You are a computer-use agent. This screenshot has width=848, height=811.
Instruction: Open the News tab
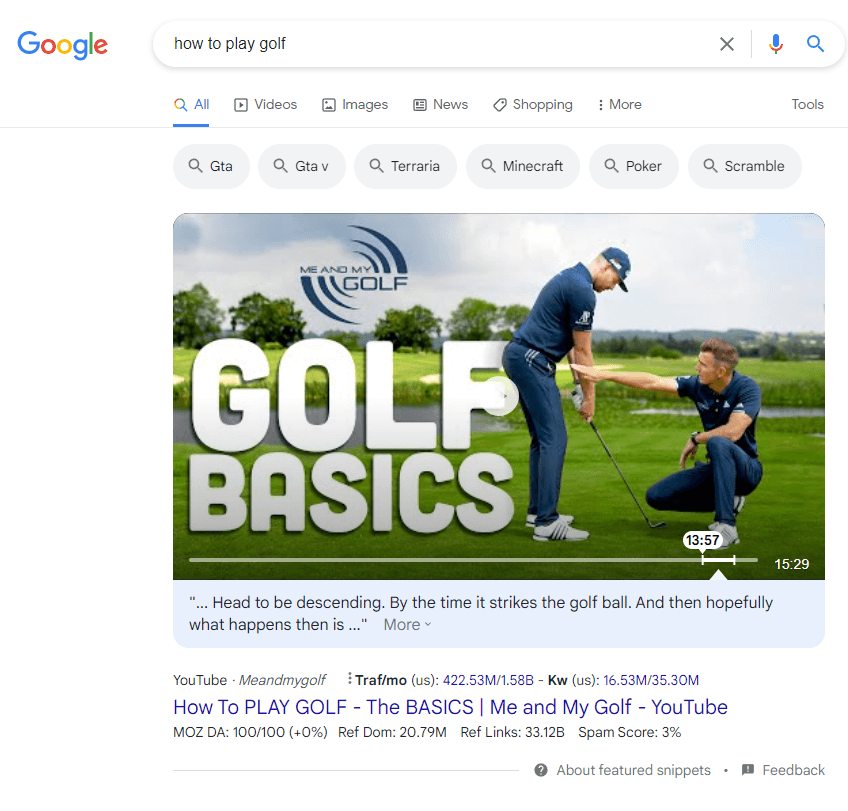pos(440,105)
